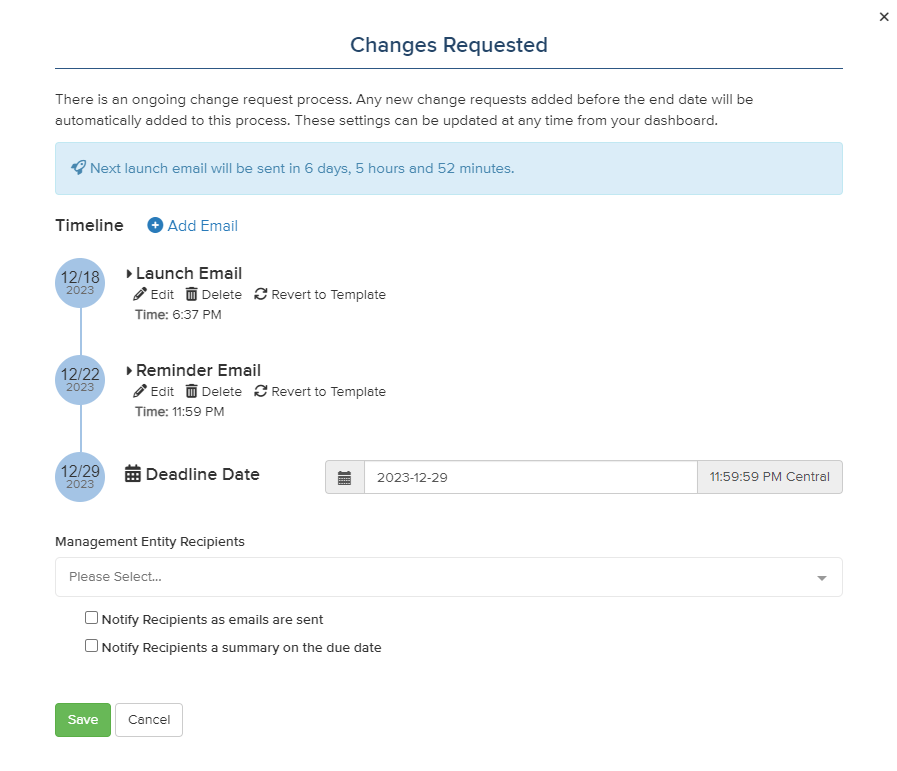The image size is (897, 771).
Task: Close the Changes Requested dialog
Action: 884,17
